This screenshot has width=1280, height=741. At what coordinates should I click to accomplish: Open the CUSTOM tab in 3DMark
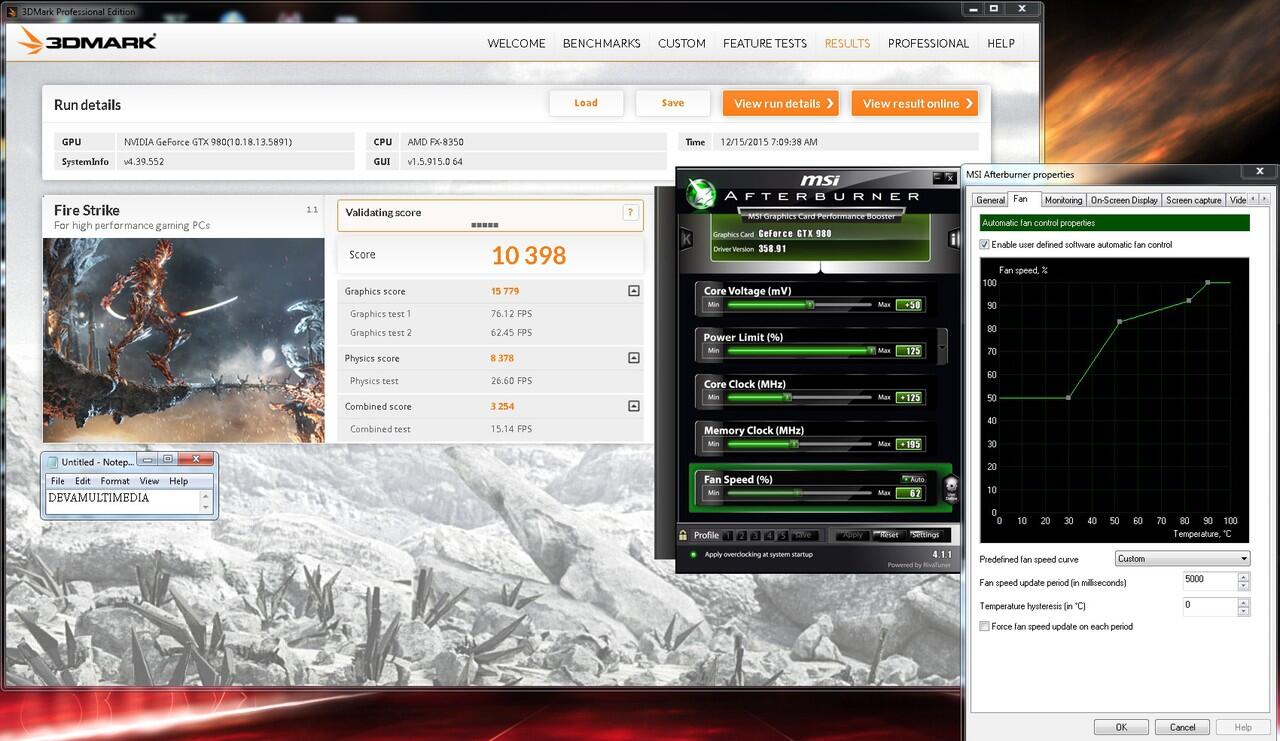[x=682, y=43]
